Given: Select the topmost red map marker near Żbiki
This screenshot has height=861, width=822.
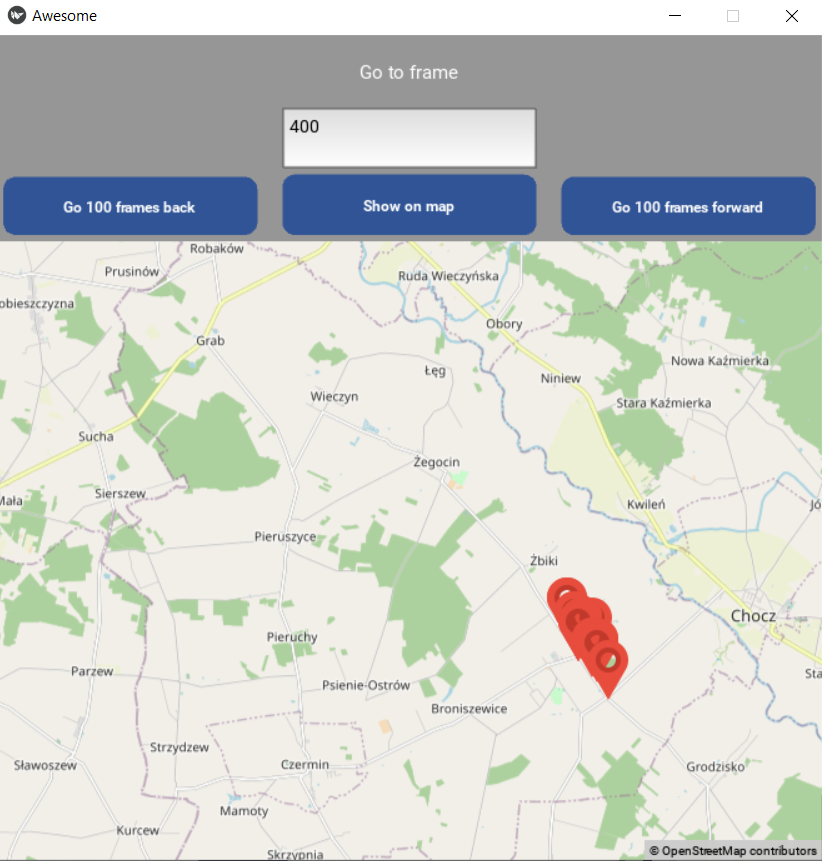Looking at the screenshot, I should click(x=566, y=594).
